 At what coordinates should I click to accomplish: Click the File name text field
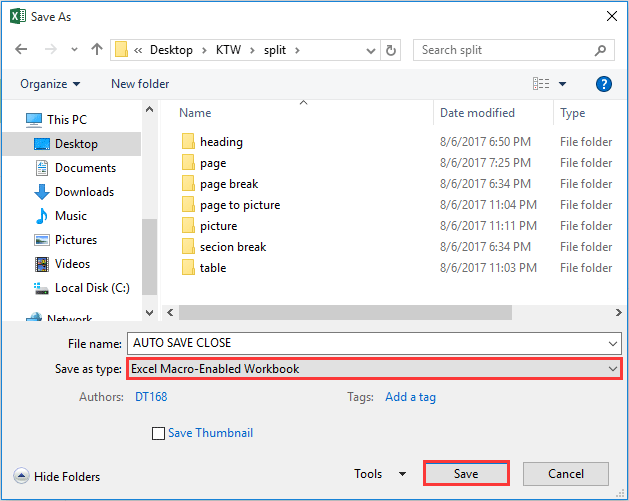click(374, 343)
